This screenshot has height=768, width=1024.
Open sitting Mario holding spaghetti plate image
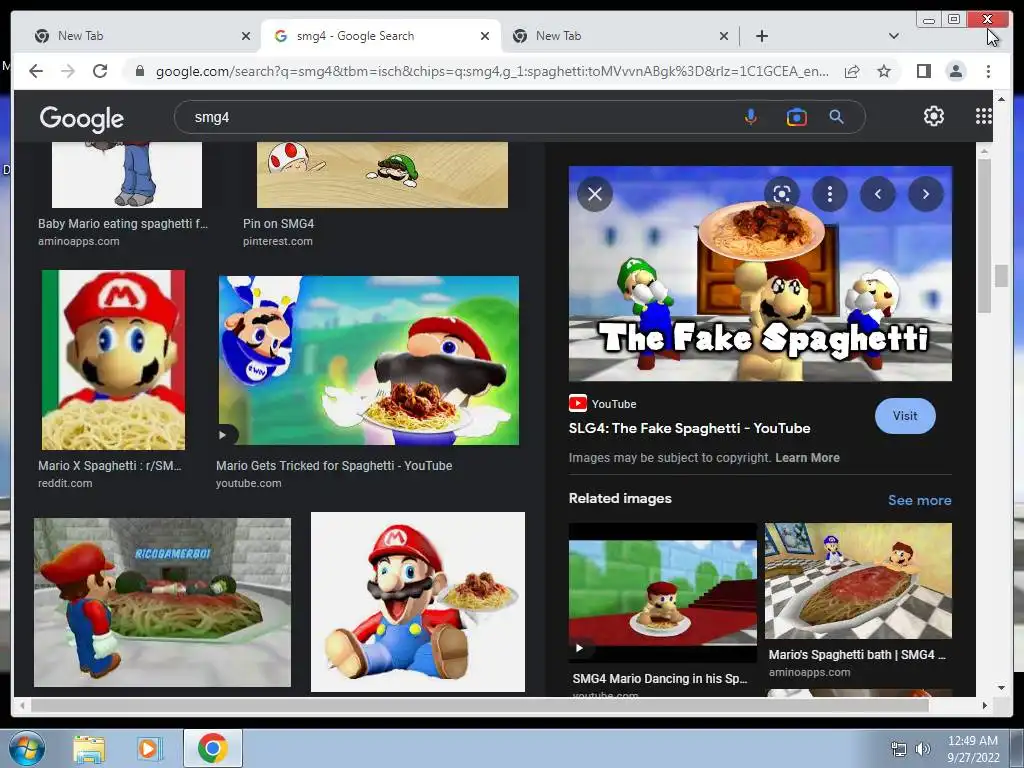(x=417, y=601)
